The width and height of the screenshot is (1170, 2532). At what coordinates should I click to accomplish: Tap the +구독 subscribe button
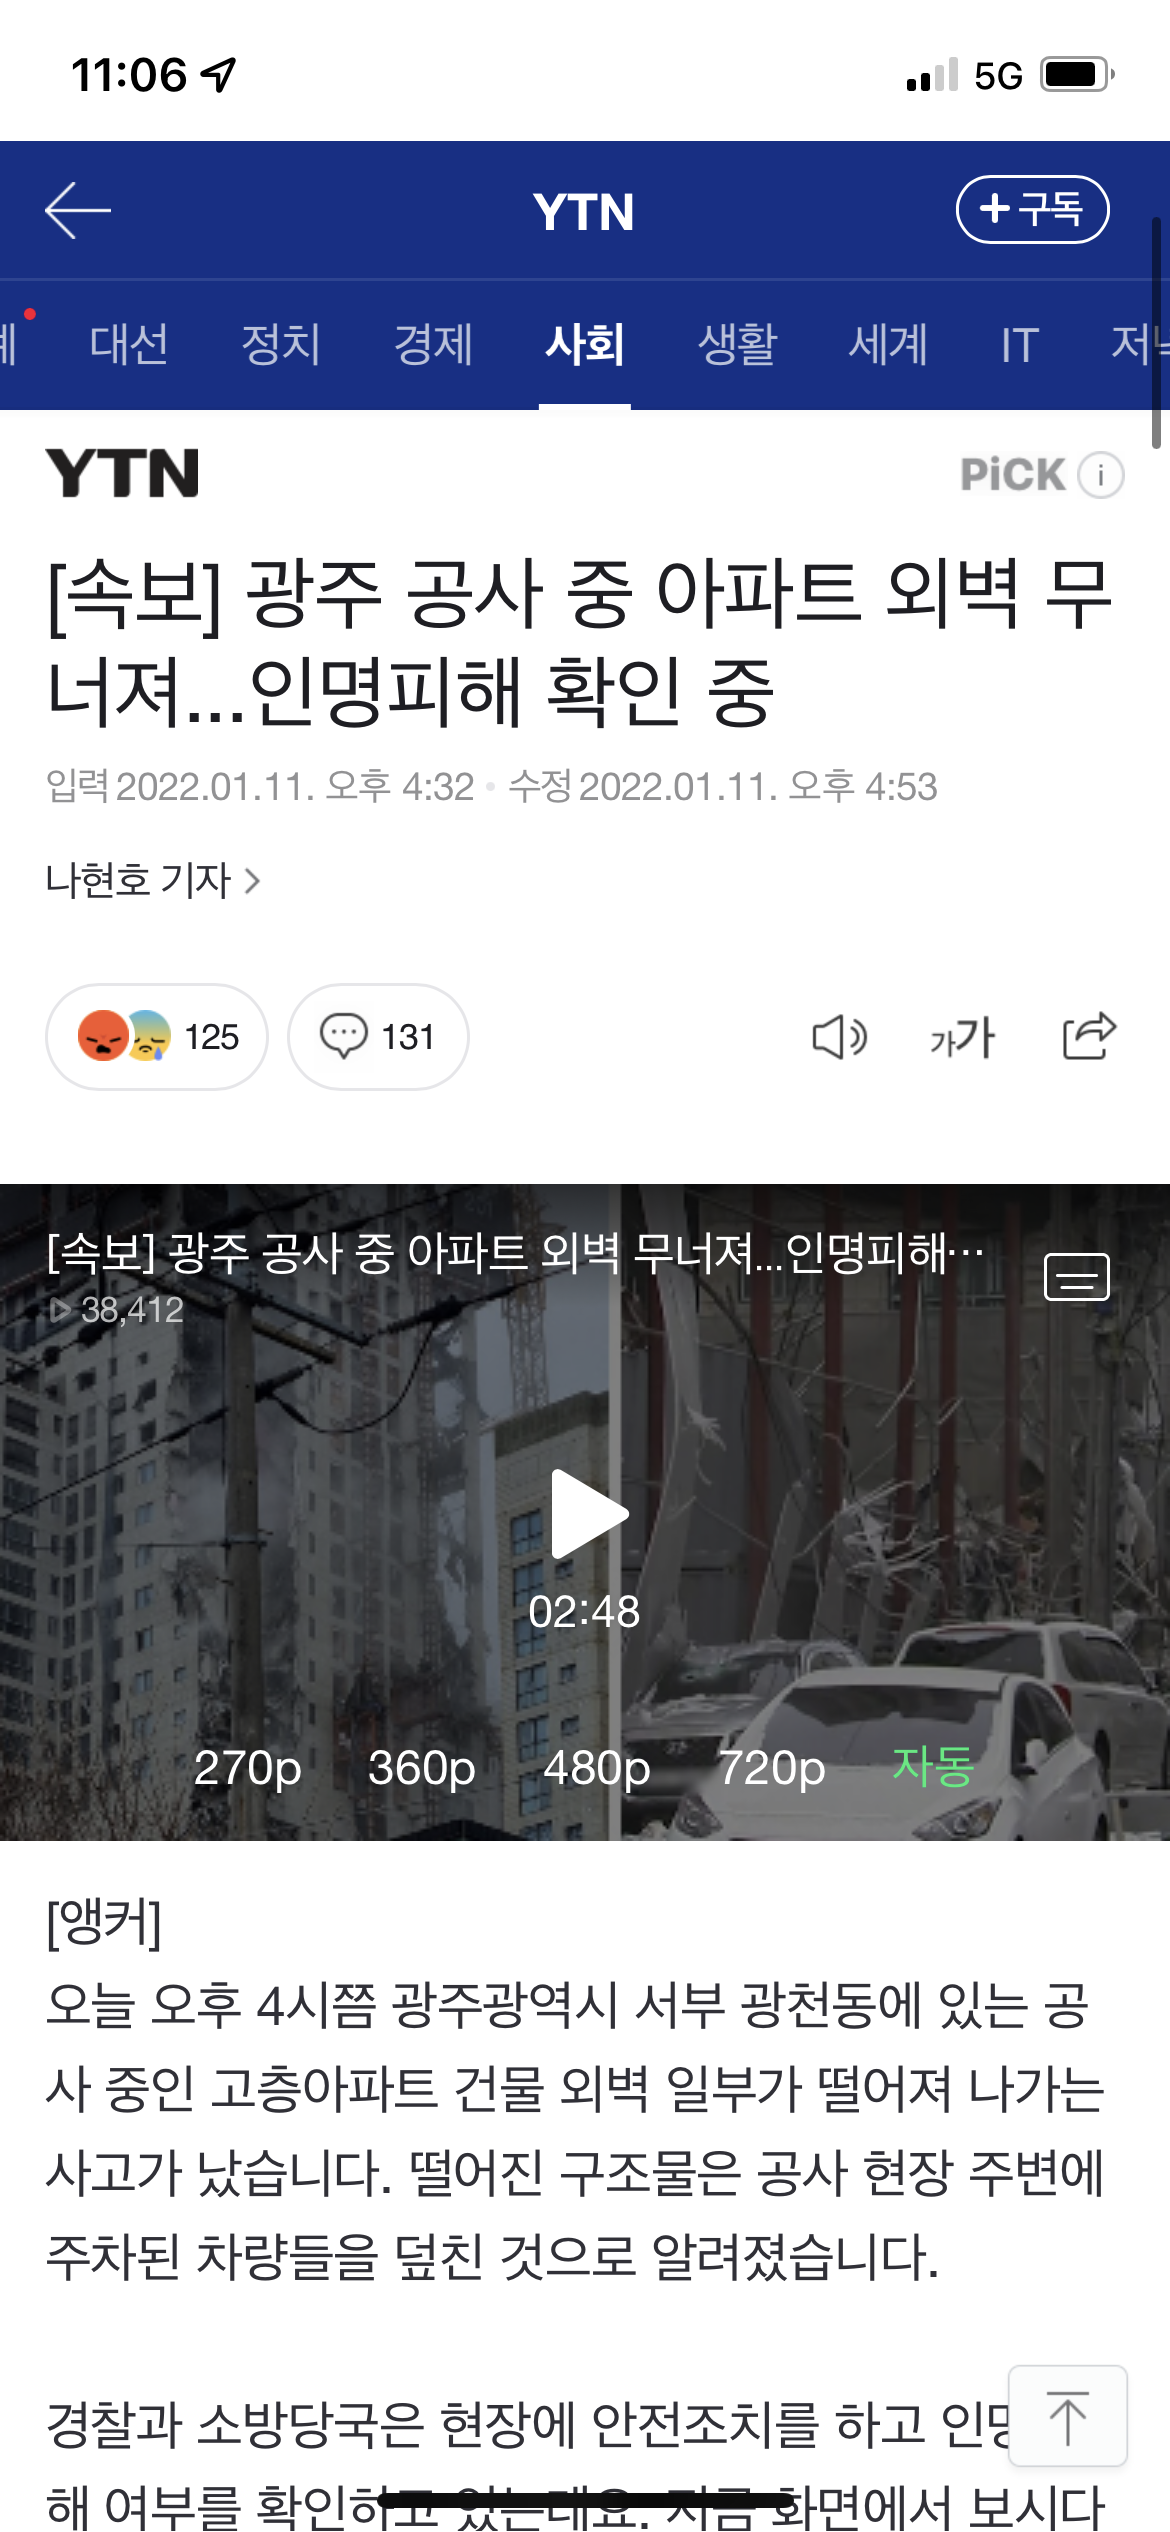[1033, 209]
